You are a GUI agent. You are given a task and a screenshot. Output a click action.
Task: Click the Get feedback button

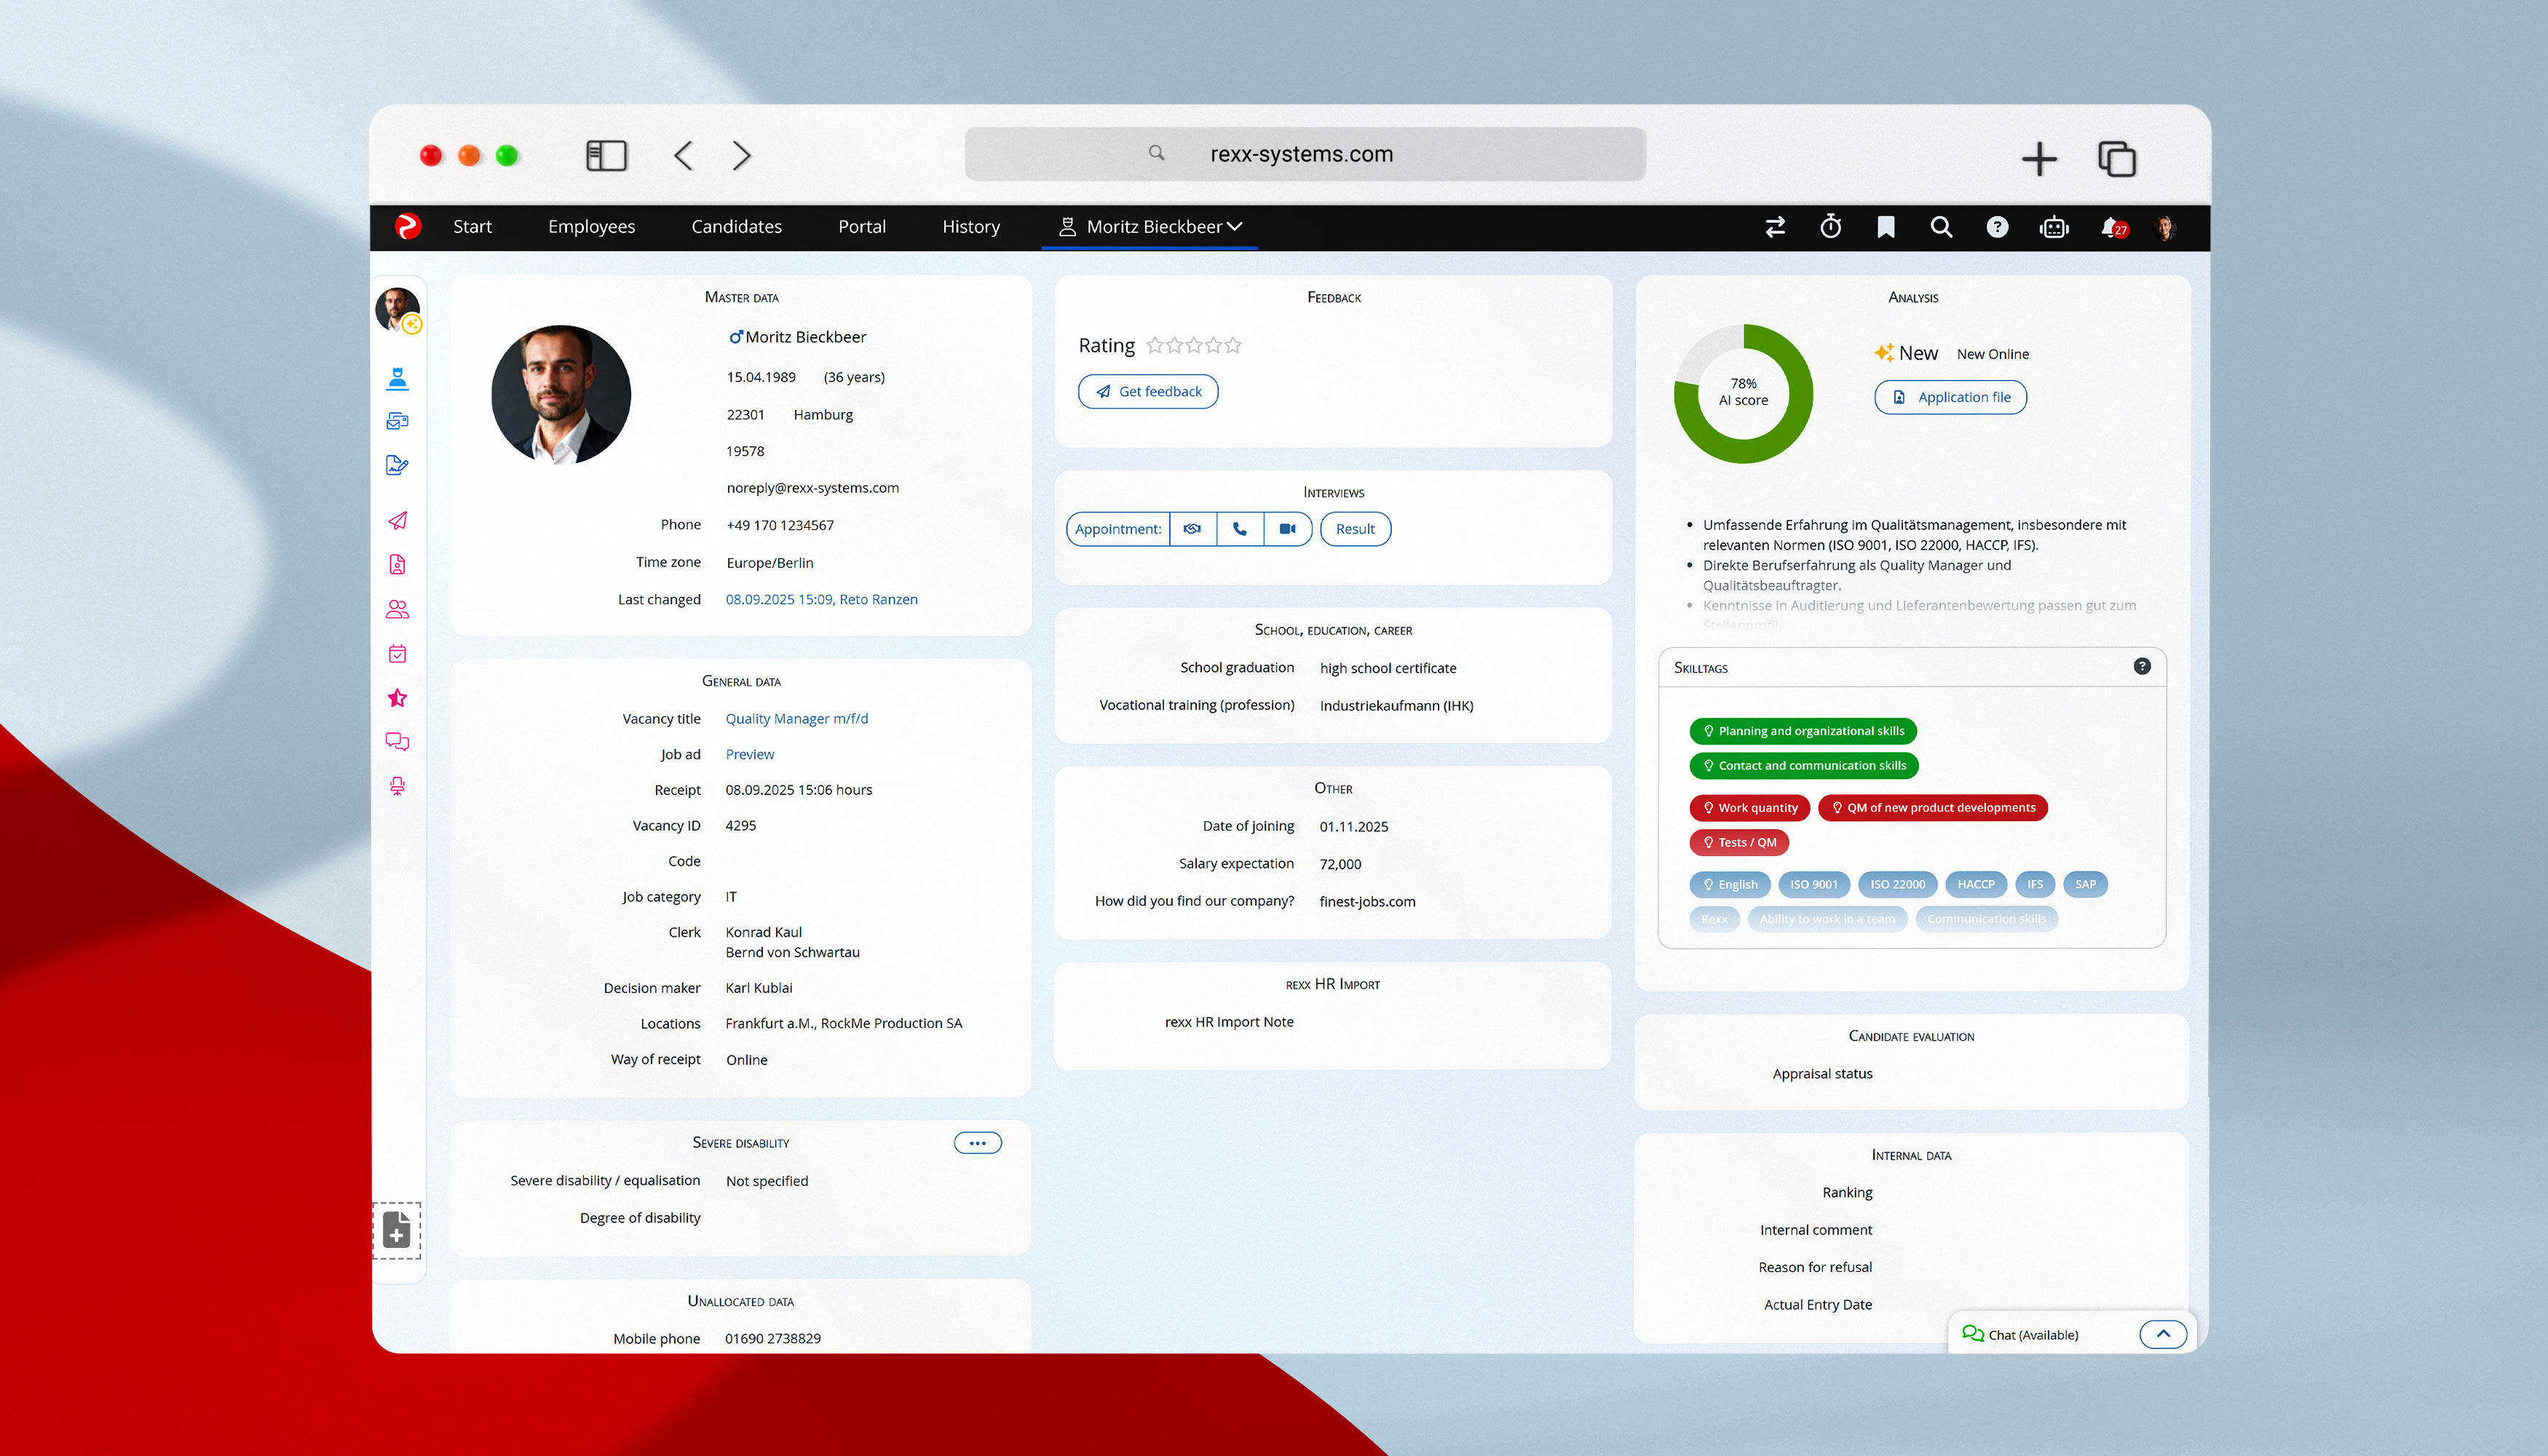1148,392
